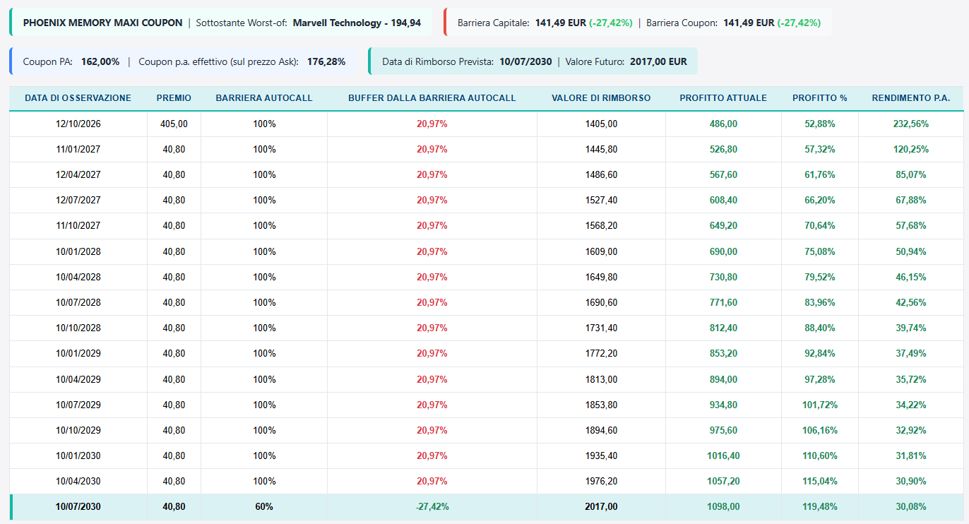The image size is (969, 524).
Task: Click redemption value 1405,00
Action: point(601,124)
